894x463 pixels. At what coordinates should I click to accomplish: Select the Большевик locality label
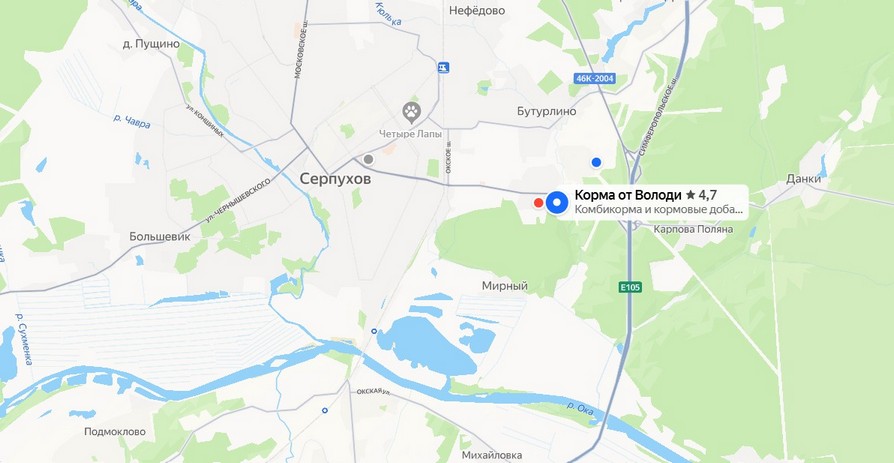point(160,236)
